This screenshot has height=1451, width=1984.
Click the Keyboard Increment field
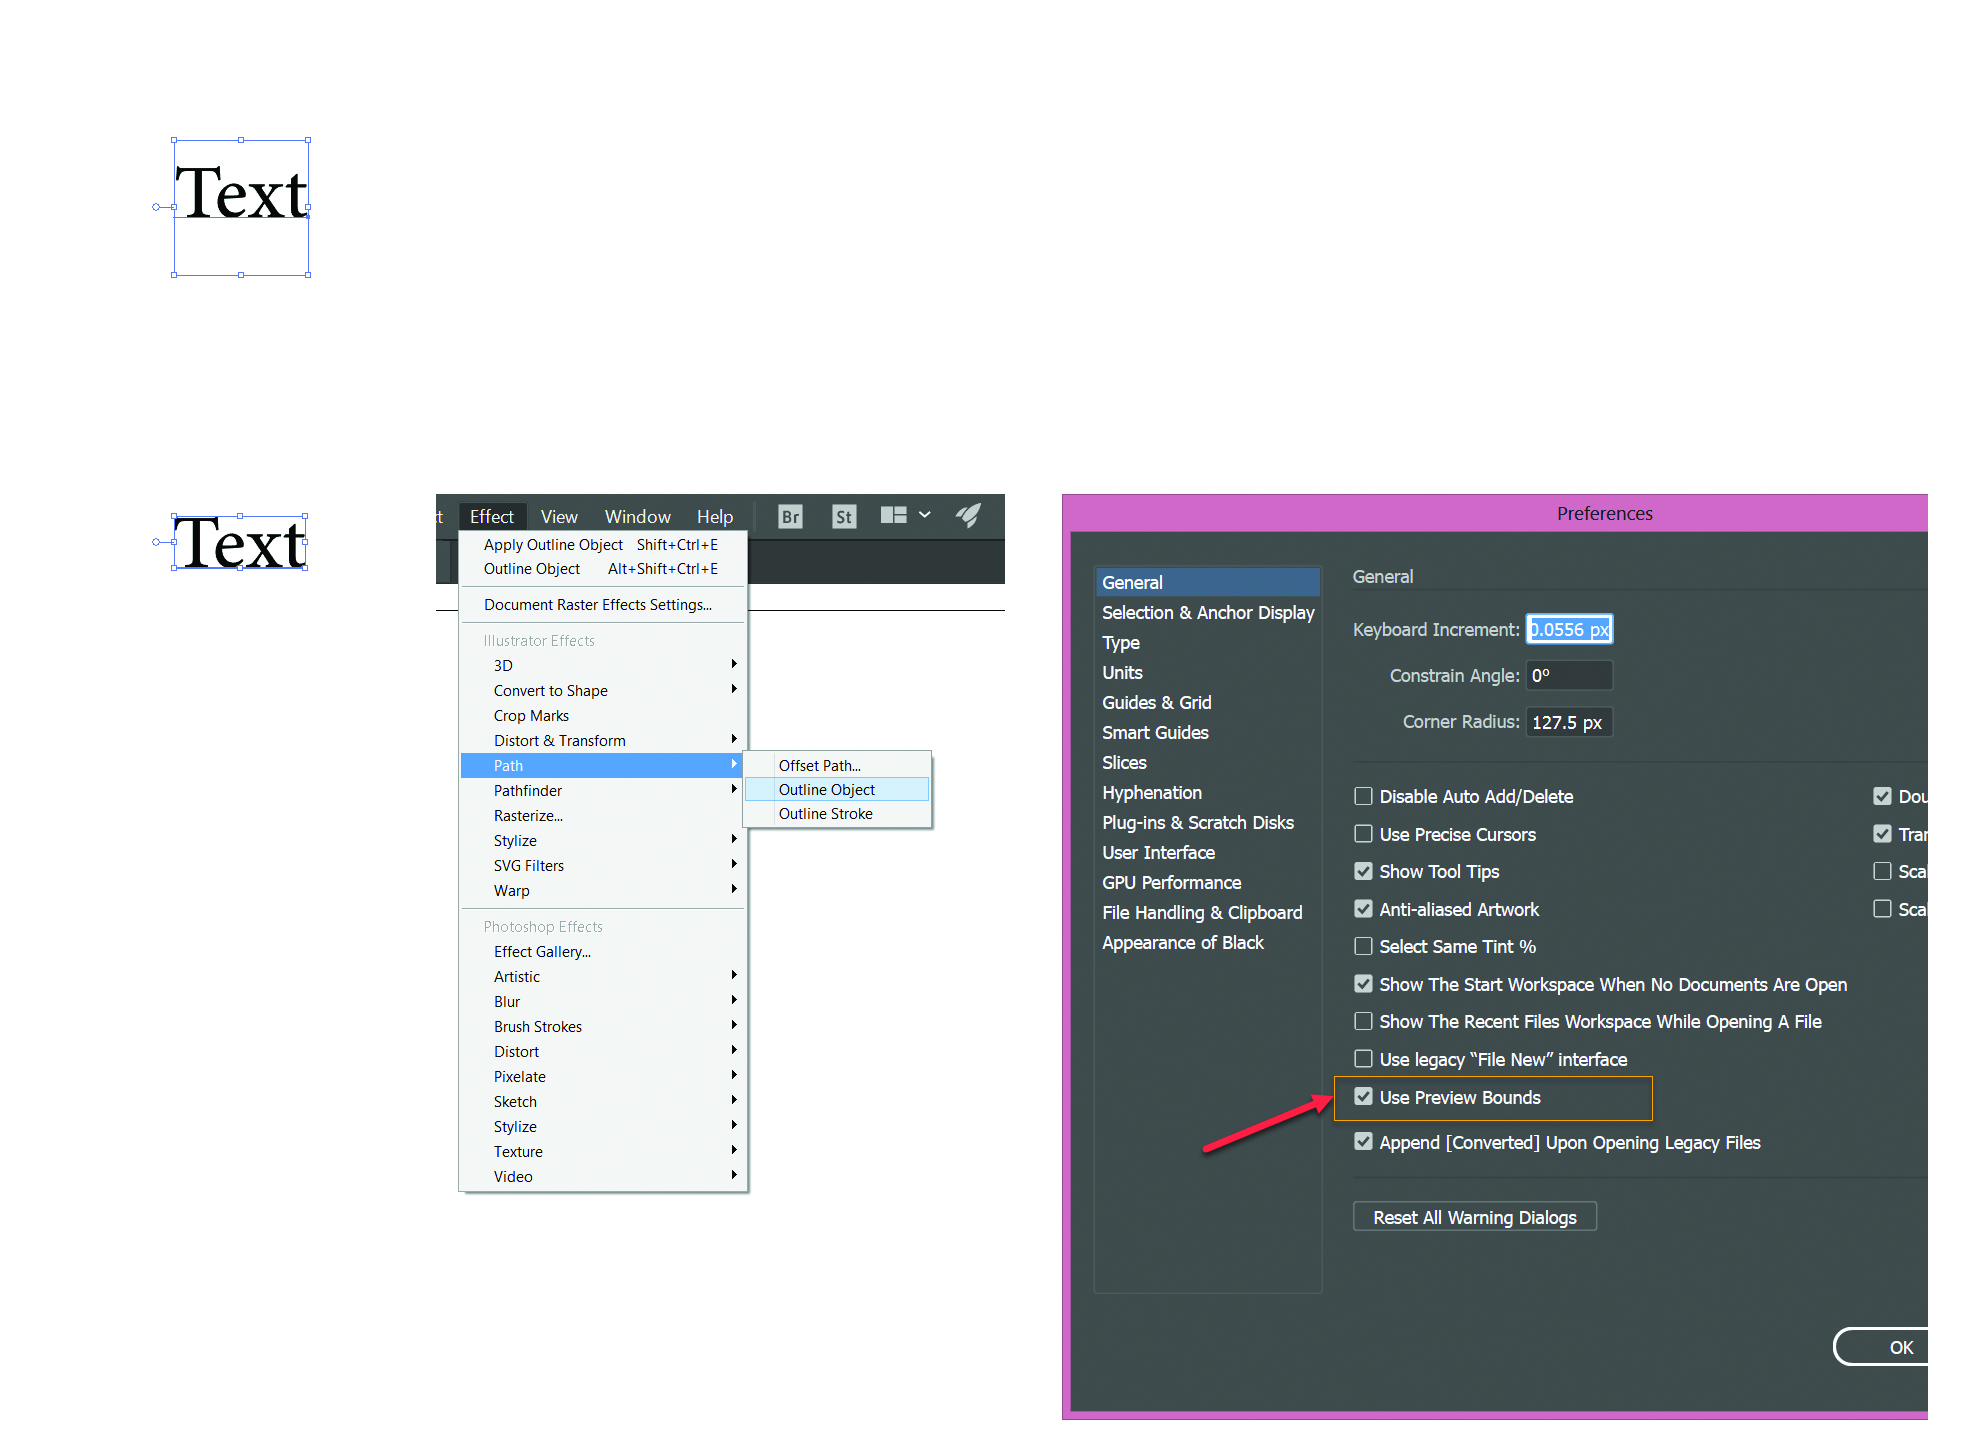coord(1568,629)
